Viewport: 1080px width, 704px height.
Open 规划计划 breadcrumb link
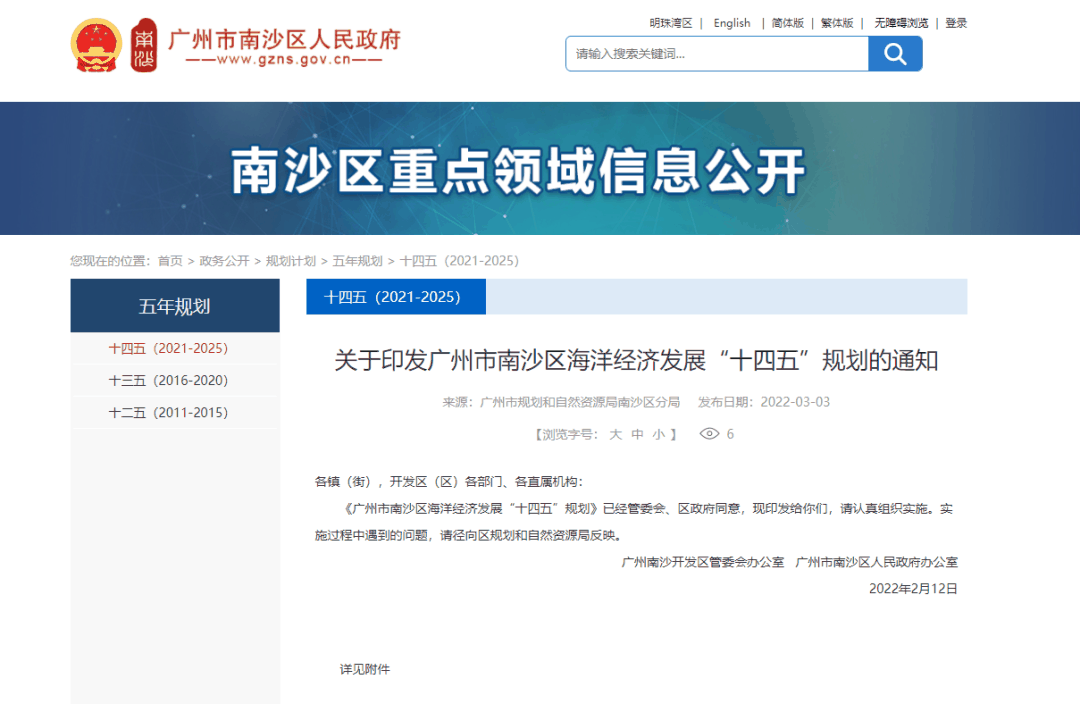(291, 261)
